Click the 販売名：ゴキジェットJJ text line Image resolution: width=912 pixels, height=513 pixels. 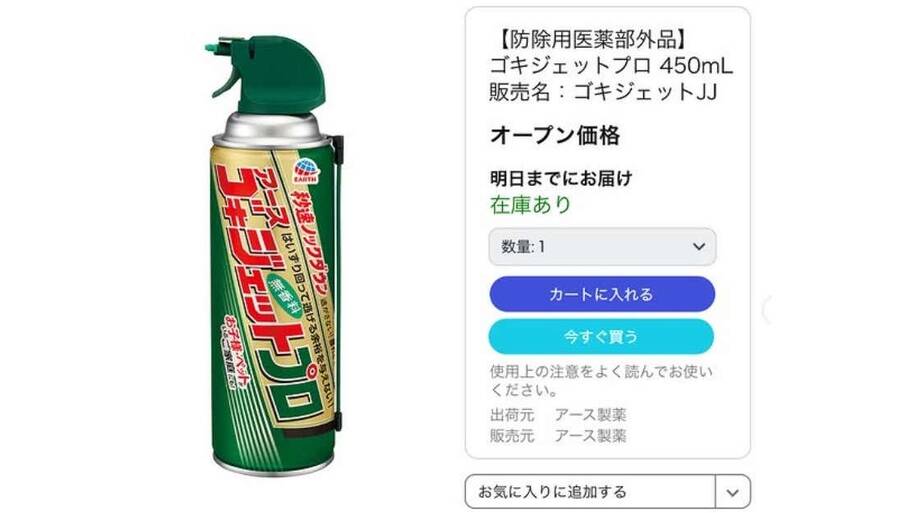click(603, 92)
